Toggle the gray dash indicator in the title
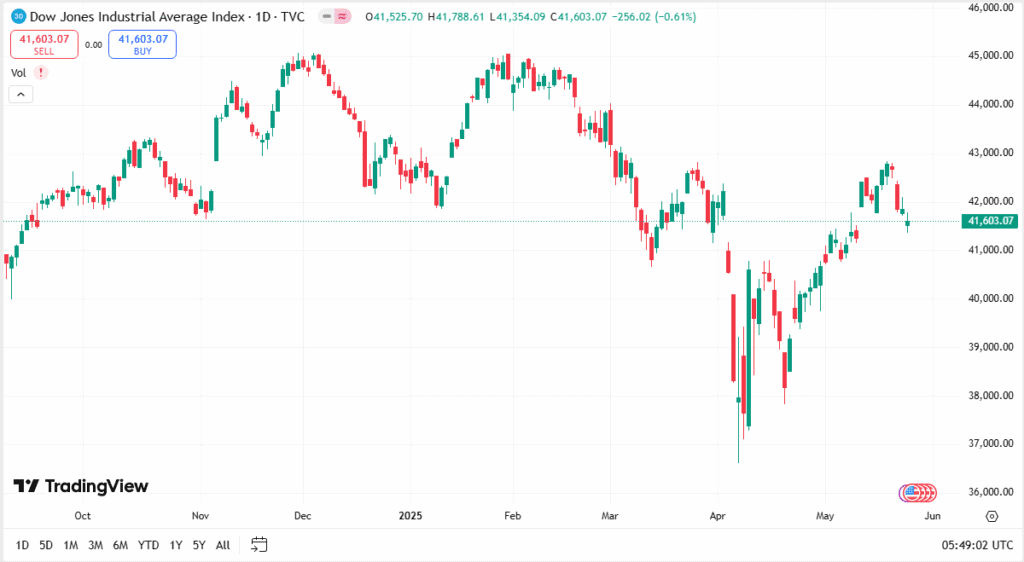 point(327,17)
